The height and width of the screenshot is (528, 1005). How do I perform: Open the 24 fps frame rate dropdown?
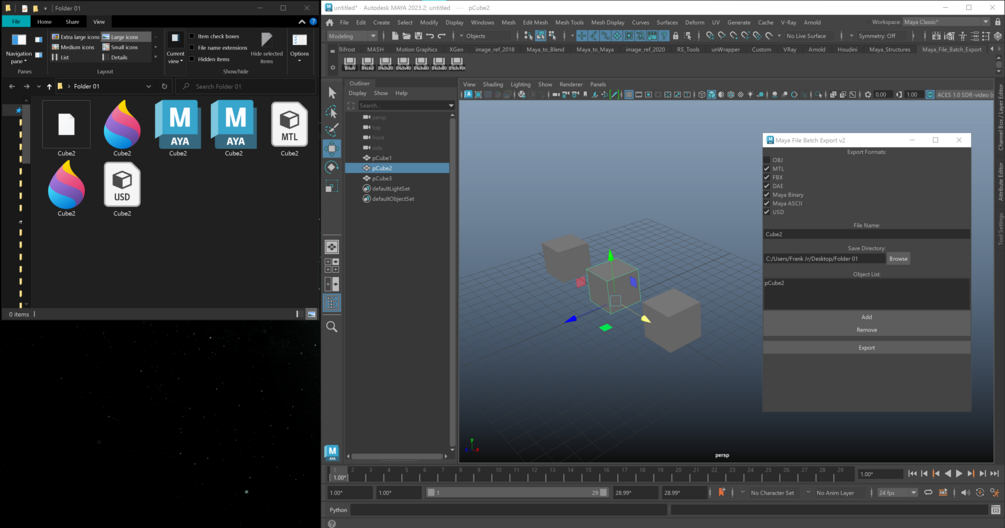[x=897, y=493]
